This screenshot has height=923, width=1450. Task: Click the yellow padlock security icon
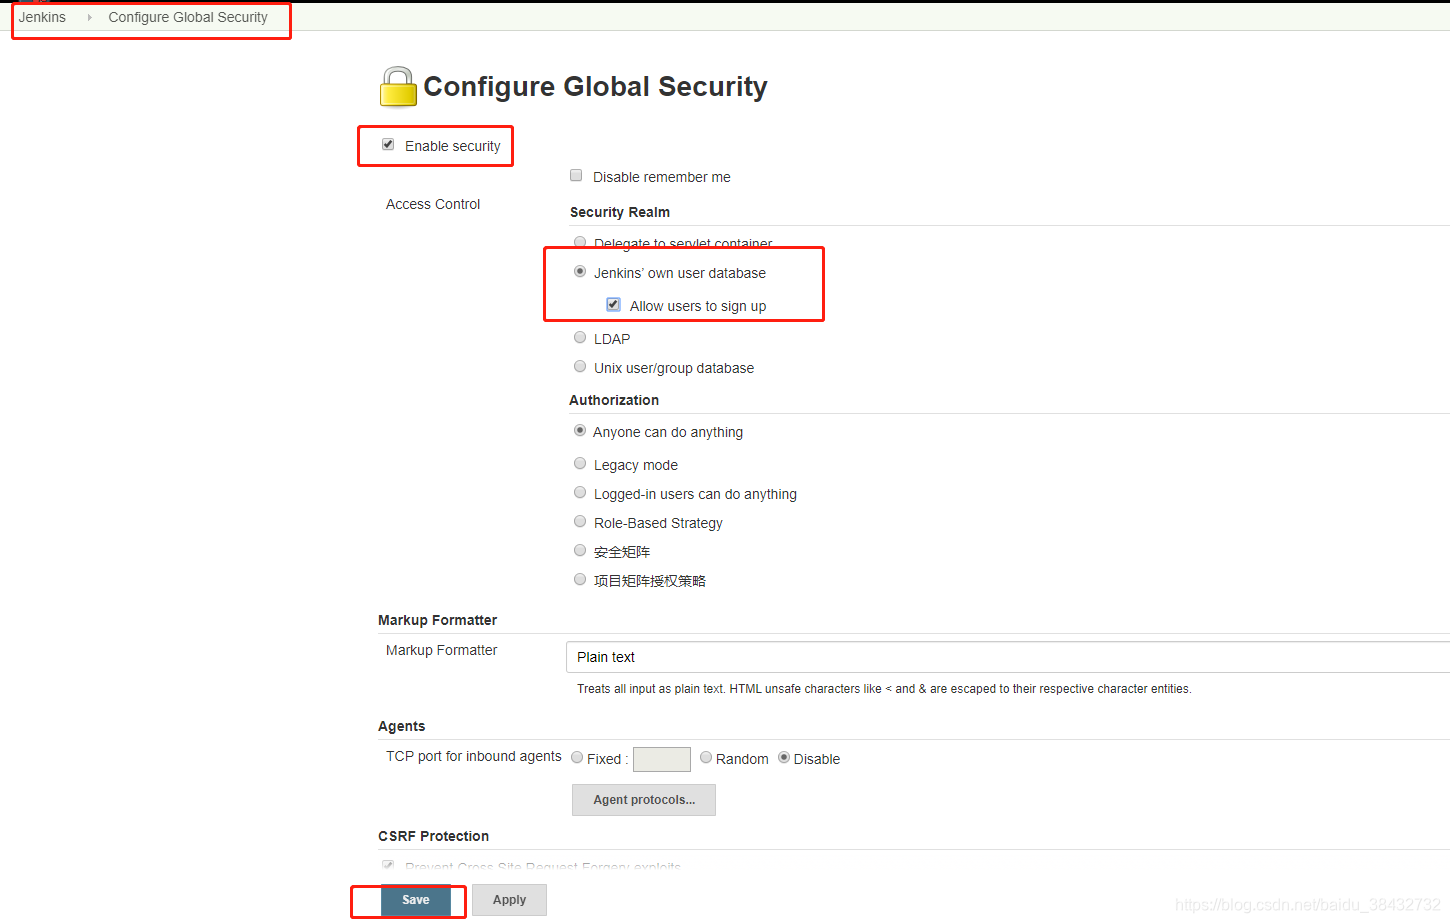(x=398, y=87)
